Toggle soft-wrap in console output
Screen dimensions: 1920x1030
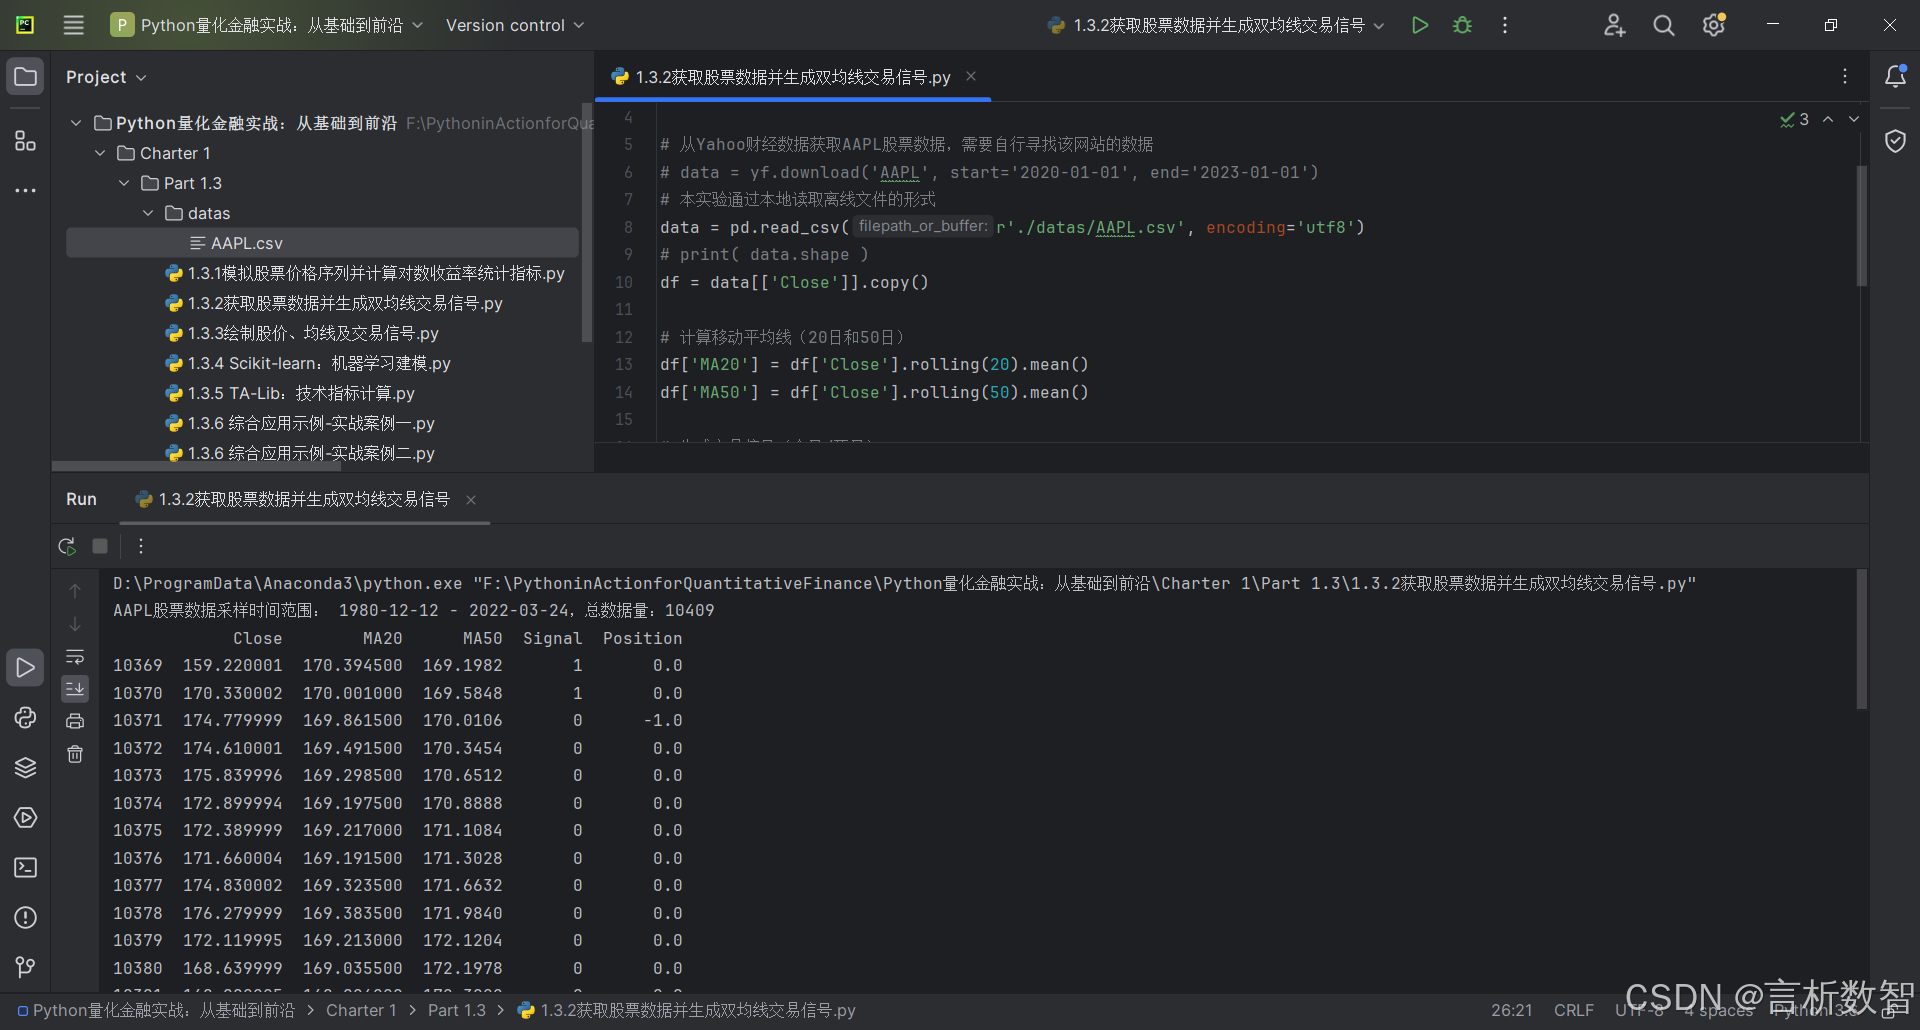(75, 657)
